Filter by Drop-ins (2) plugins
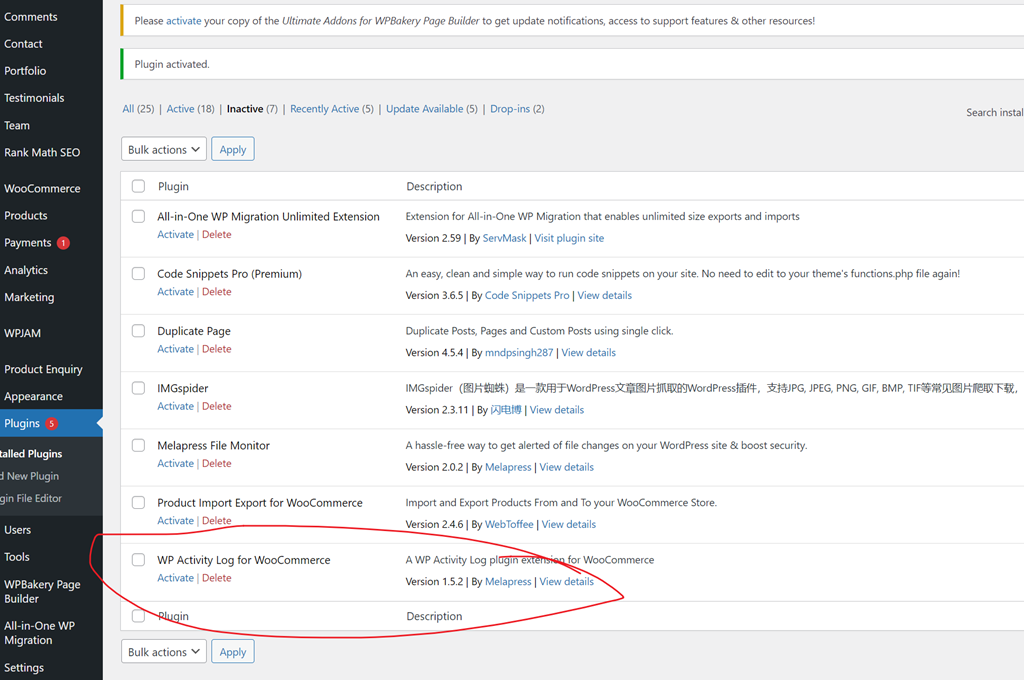1024x680 pixels. (x=517, y=108)
